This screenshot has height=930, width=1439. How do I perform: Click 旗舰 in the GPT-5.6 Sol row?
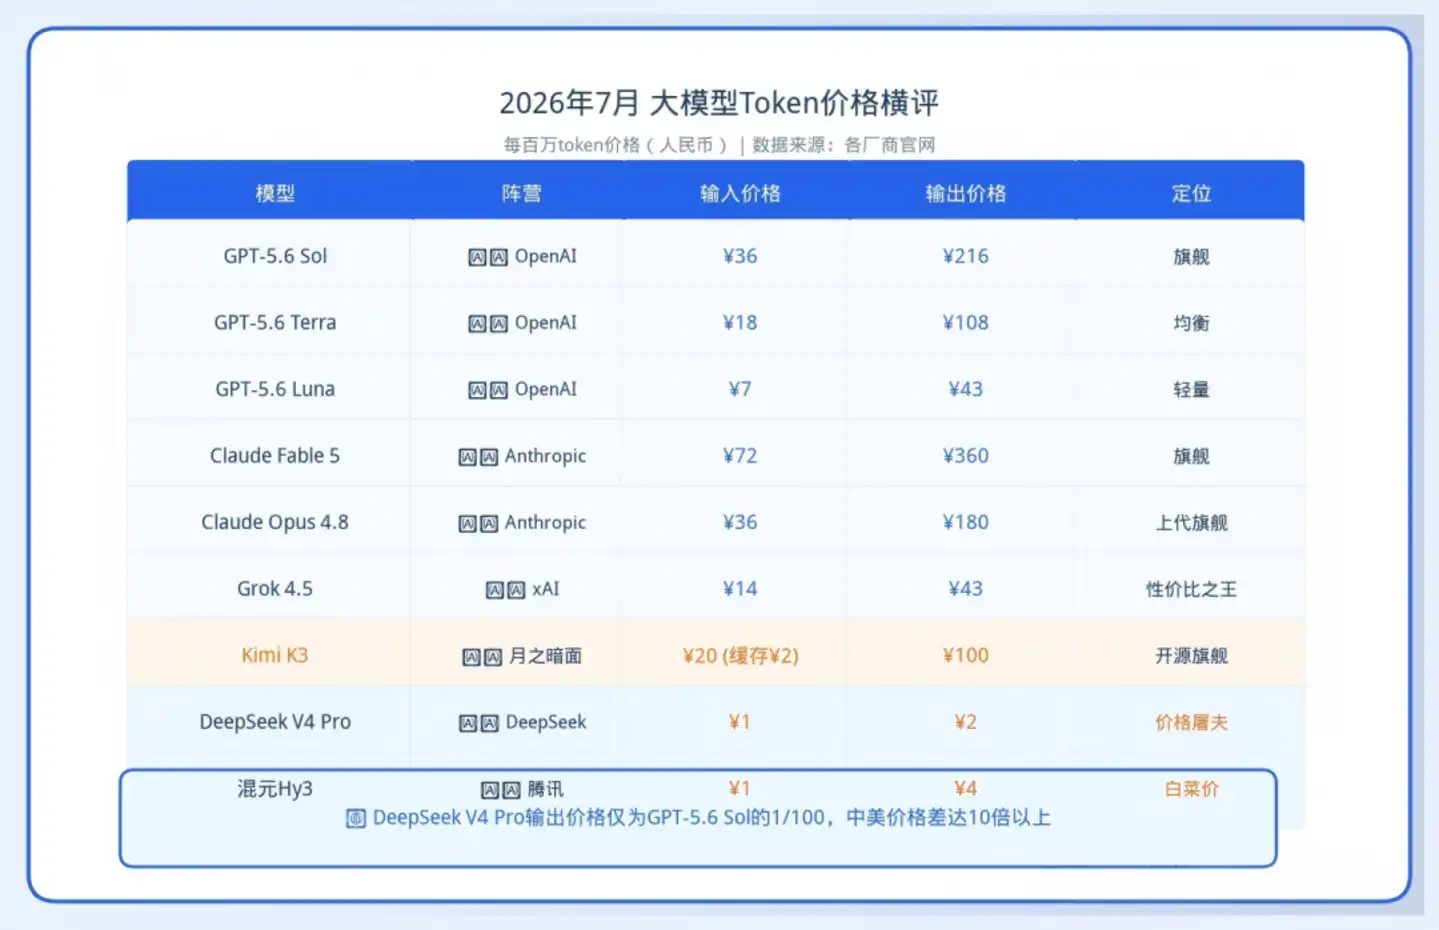(1191, 257)
